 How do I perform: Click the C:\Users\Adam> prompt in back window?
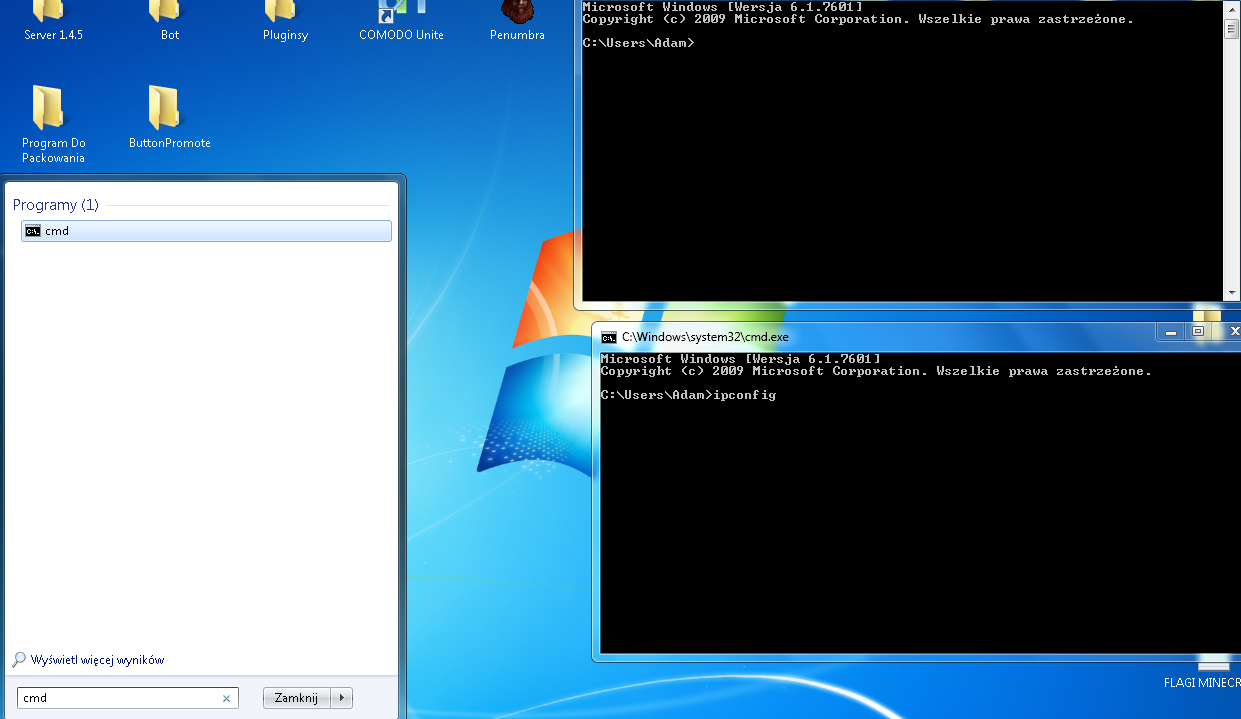click(x=638, y=43)
